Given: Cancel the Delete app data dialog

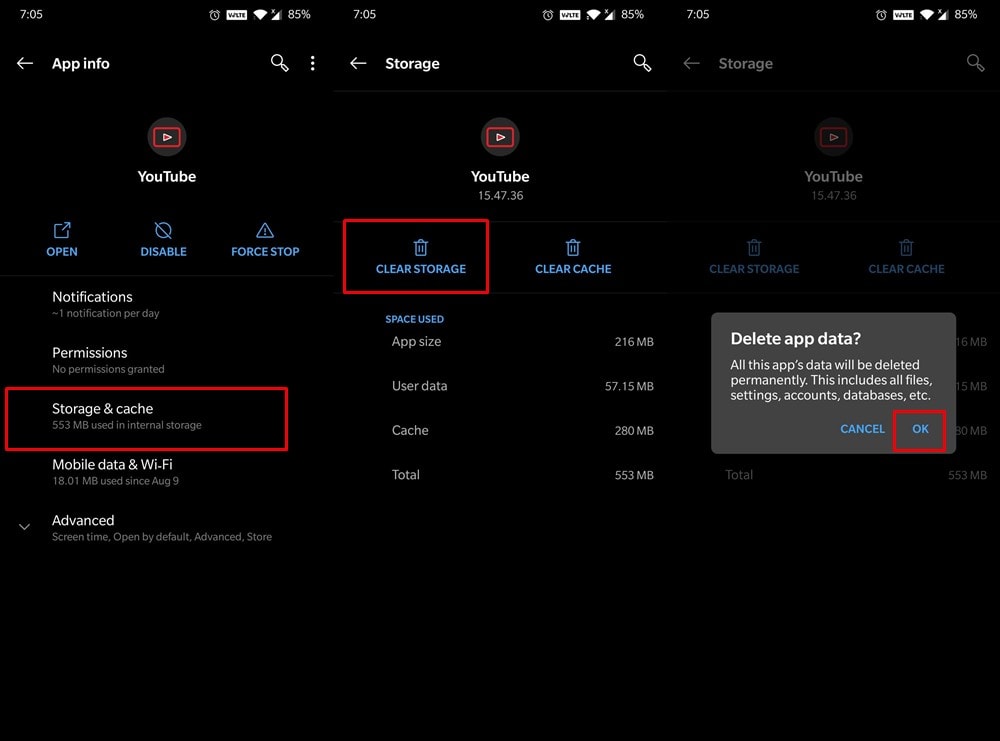Looking at the screenshot, I should [x=862, y=429].
